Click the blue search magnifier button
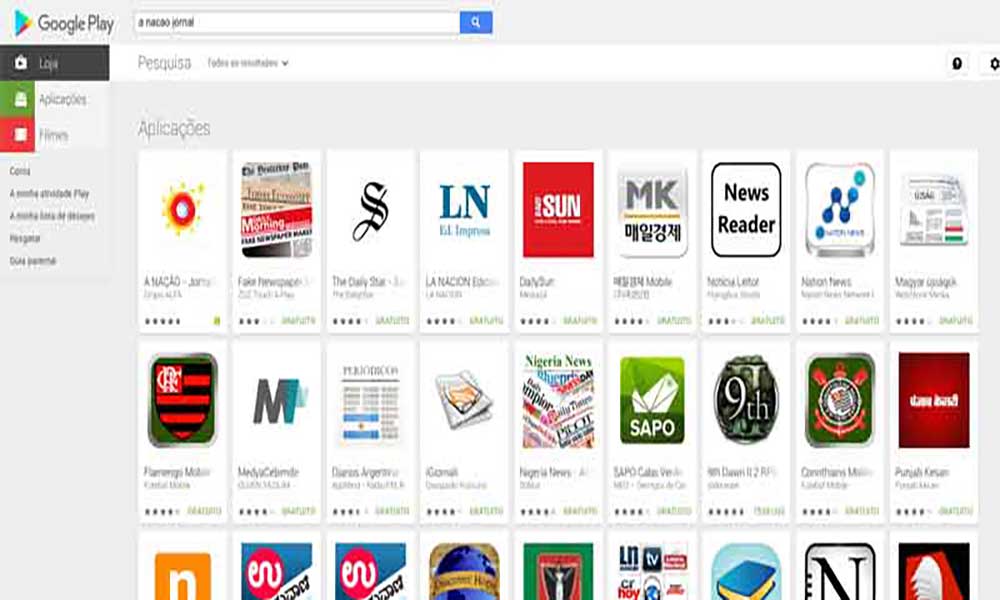This screenshot has width=1000, height=600. 476,22
